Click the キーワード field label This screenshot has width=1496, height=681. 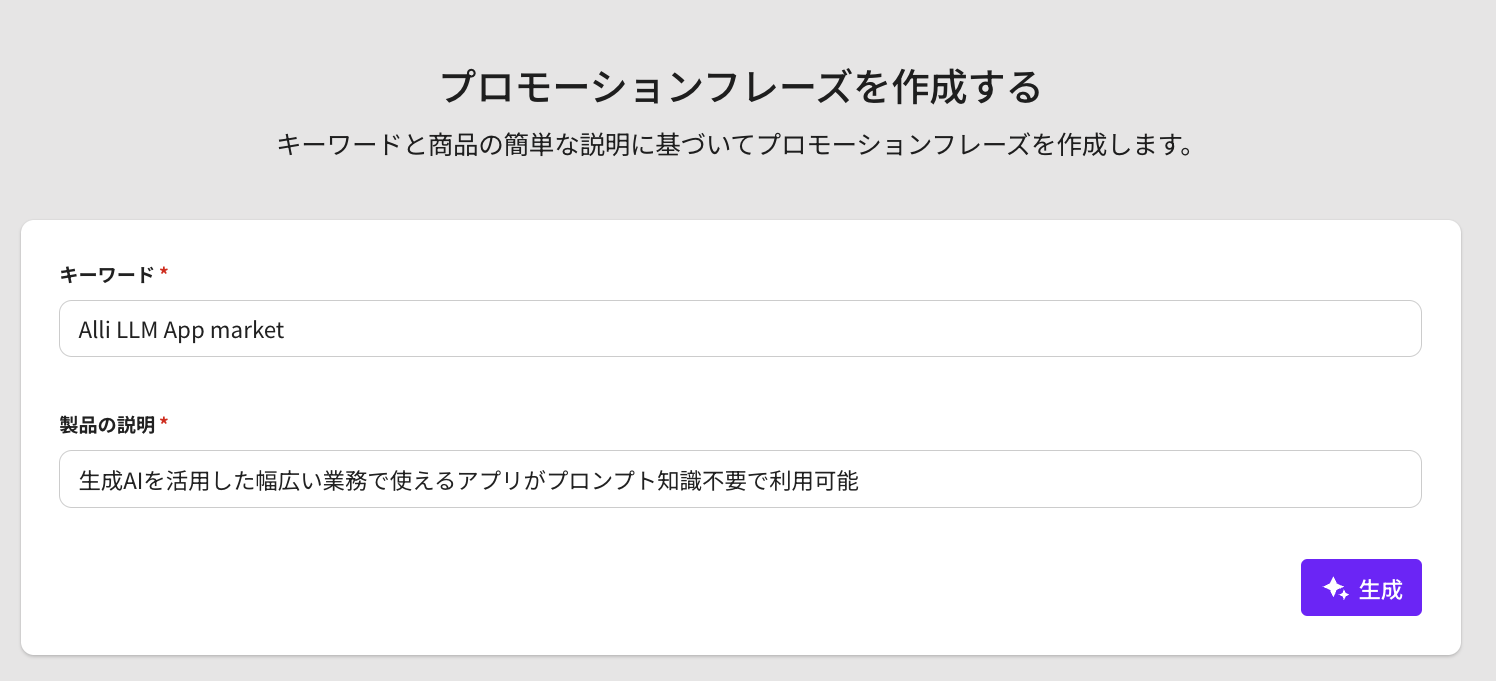[107, 274]
